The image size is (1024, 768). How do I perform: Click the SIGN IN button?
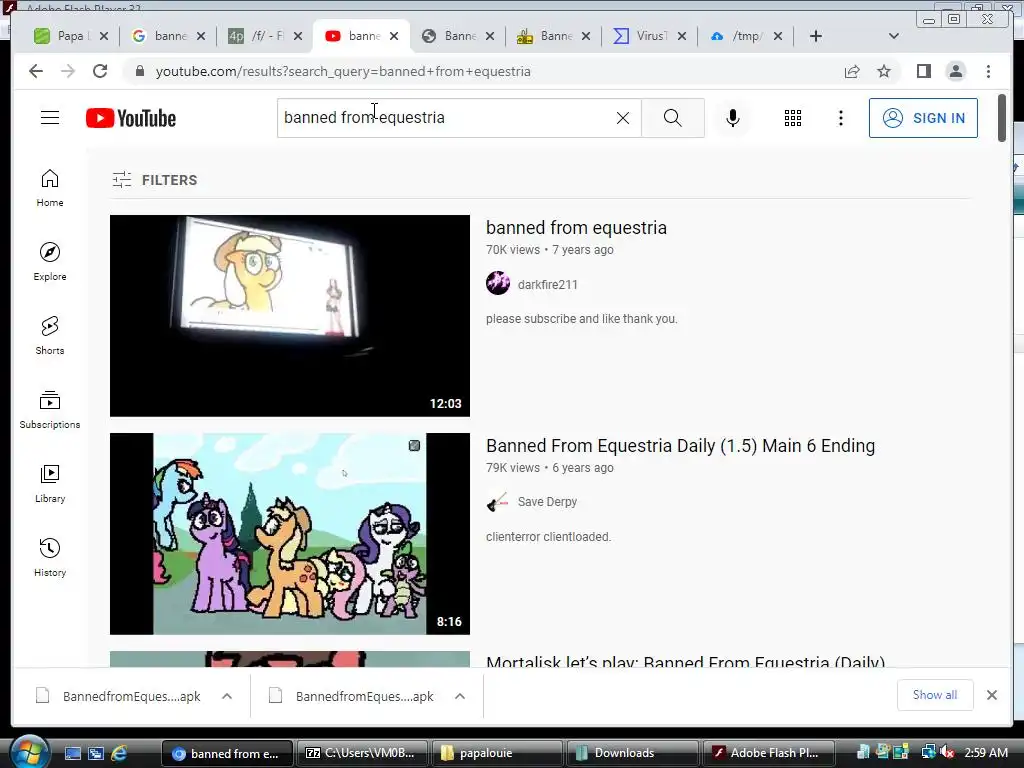tap(923, 118)
